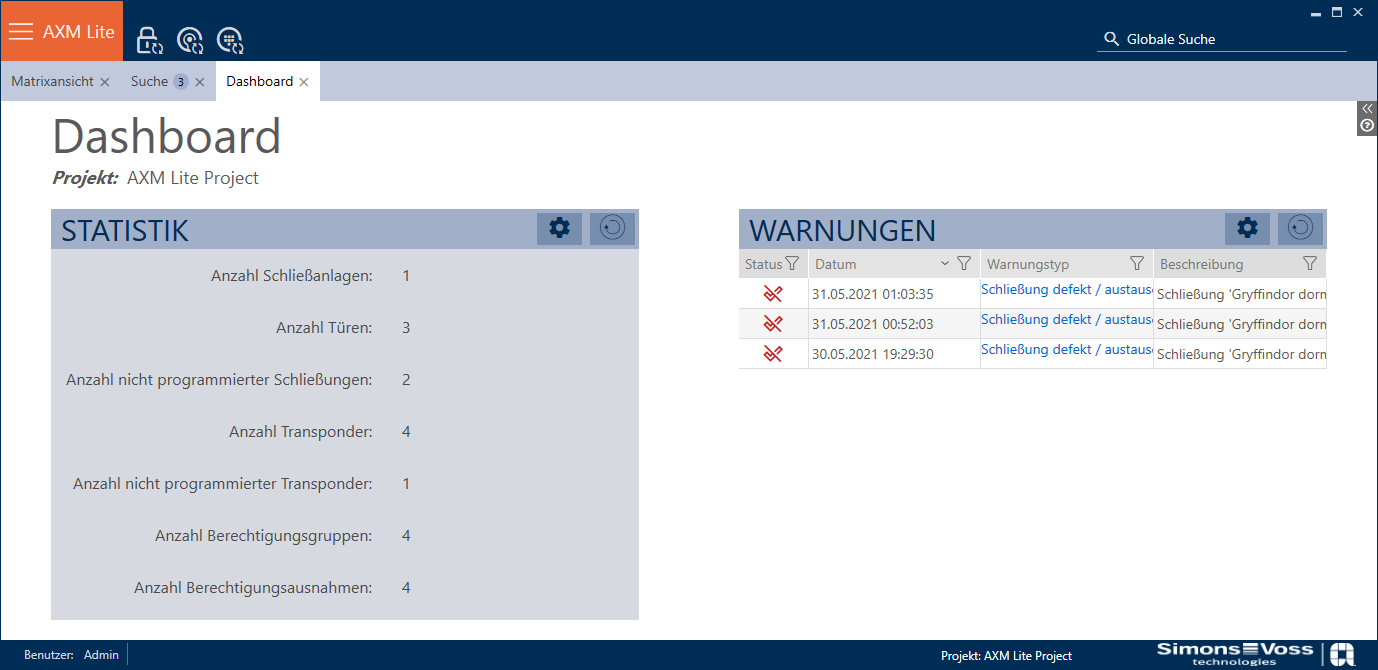Close the Dashboard tab
The image size is (1378, 670).
coord(304,82)
